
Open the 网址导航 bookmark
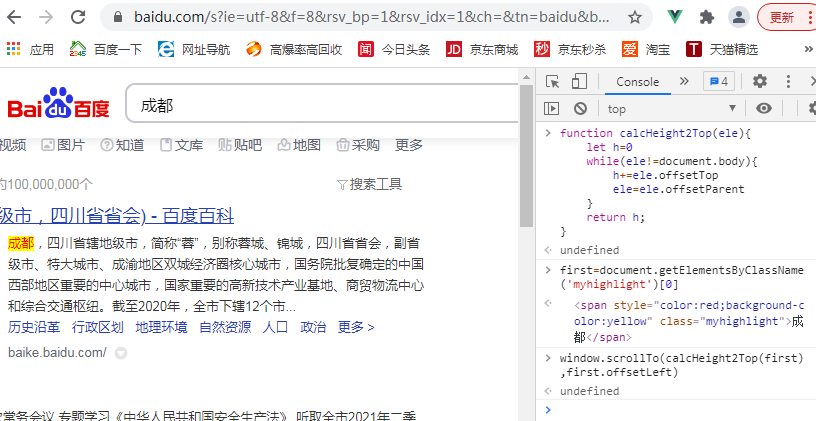point(194,49)
